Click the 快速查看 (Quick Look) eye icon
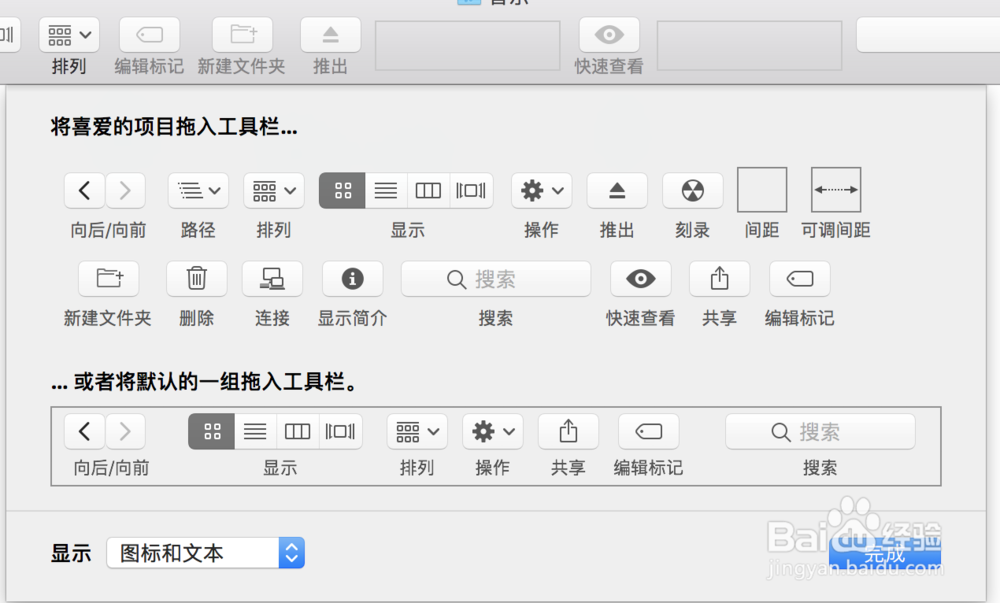This screenshot has height=603, width=1000. [640, 279]
